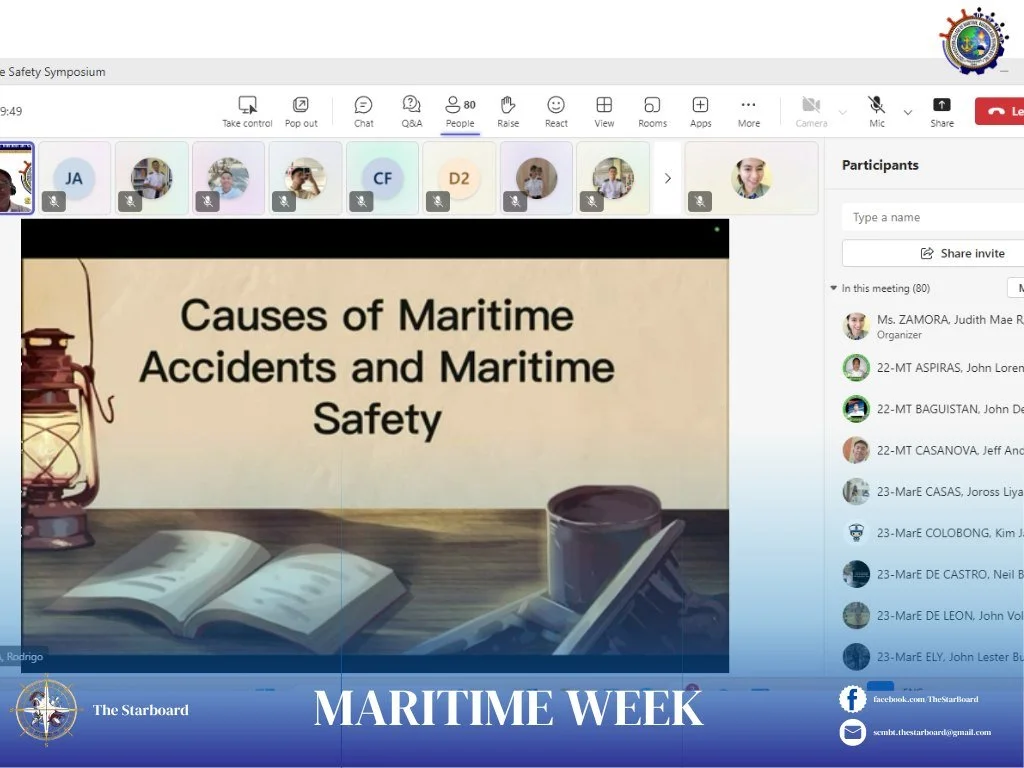1024x768 pixels.
Task: Pop out the shared content
Action: click(300, 112)
